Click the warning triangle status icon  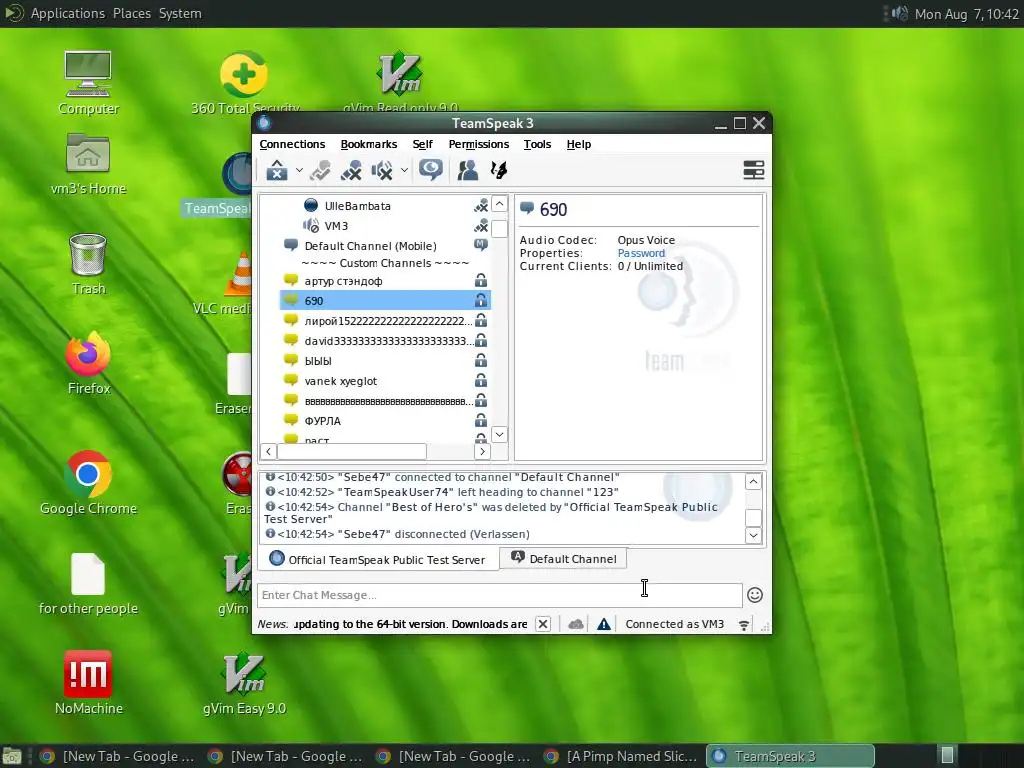(x=604, y=624)
